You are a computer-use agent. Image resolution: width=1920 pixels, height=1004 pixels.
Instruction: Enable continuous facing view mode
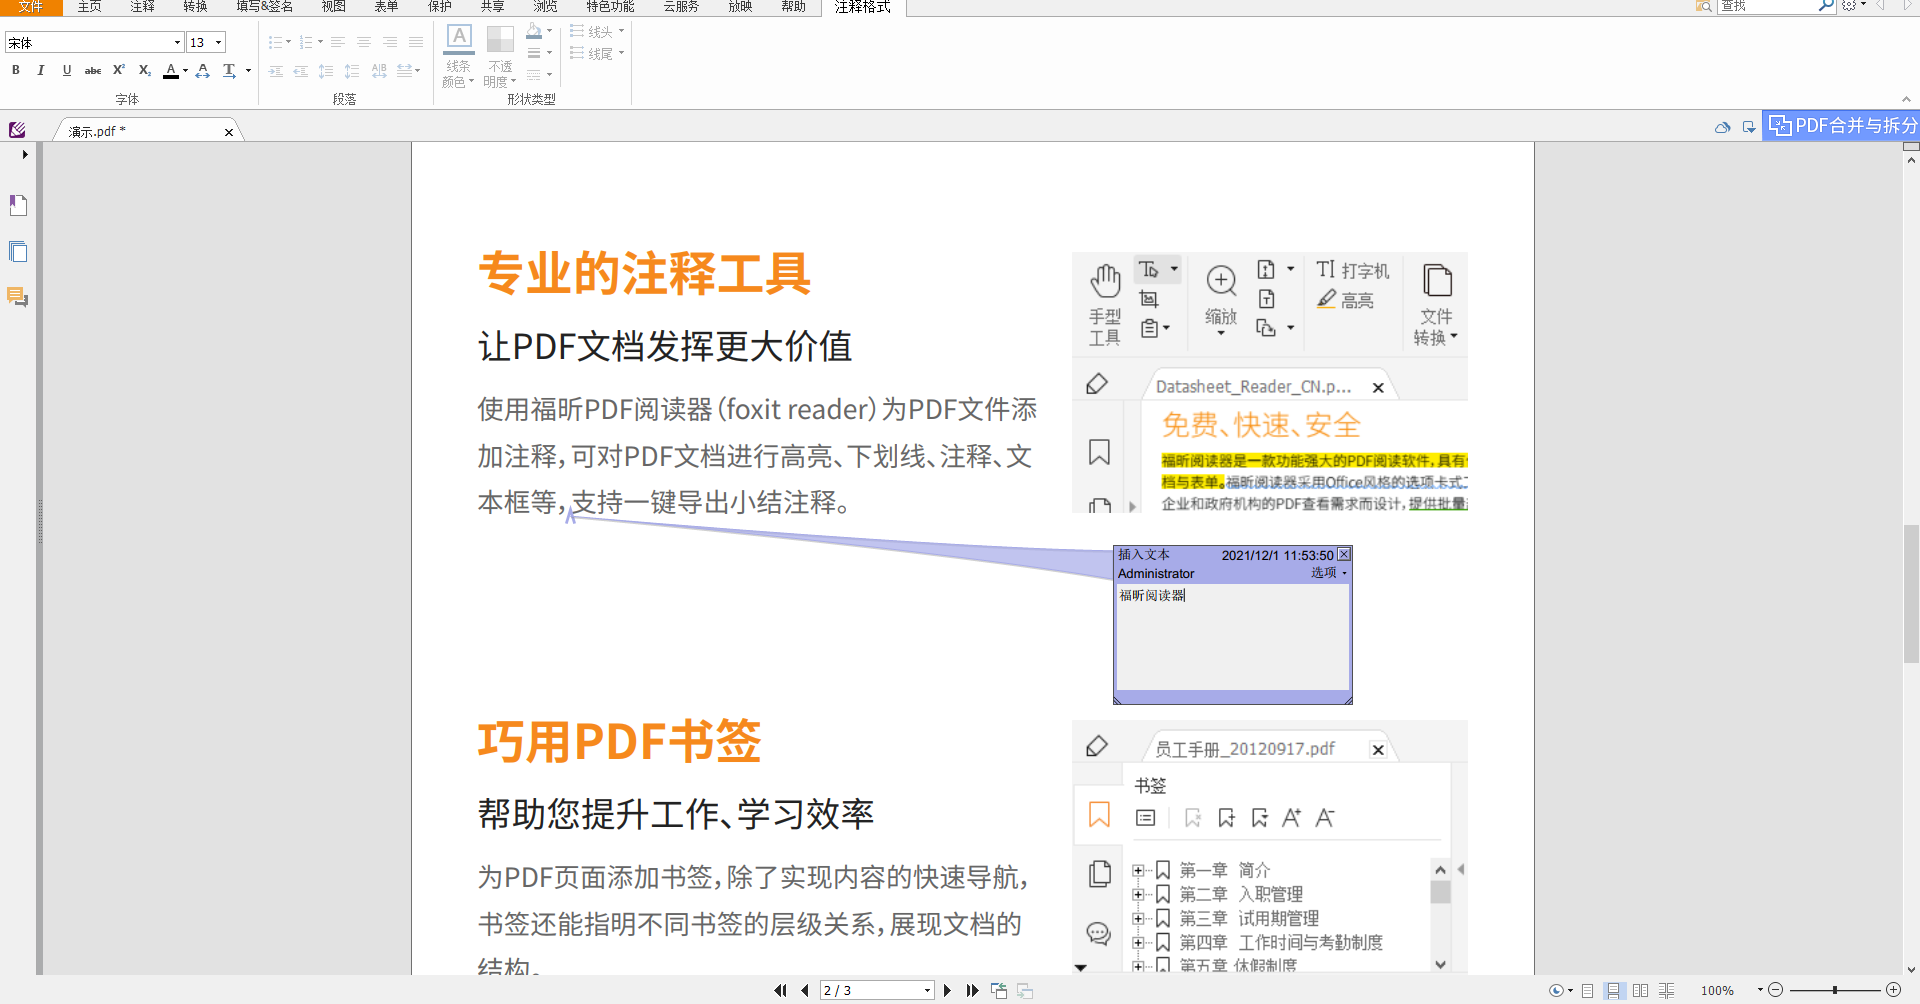coord(1667,990)
